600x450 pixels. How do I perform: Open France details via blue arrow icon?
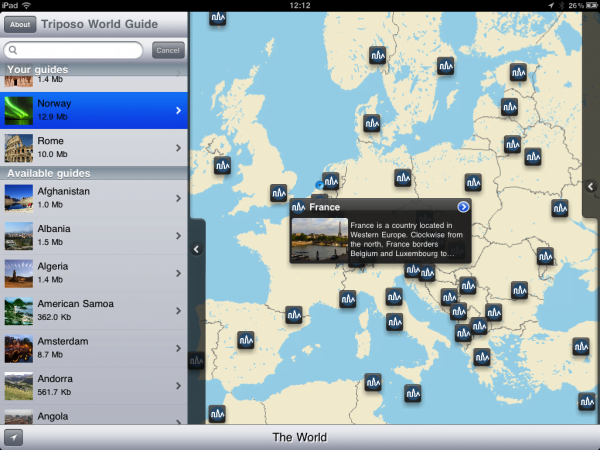(x=463, y=207)
